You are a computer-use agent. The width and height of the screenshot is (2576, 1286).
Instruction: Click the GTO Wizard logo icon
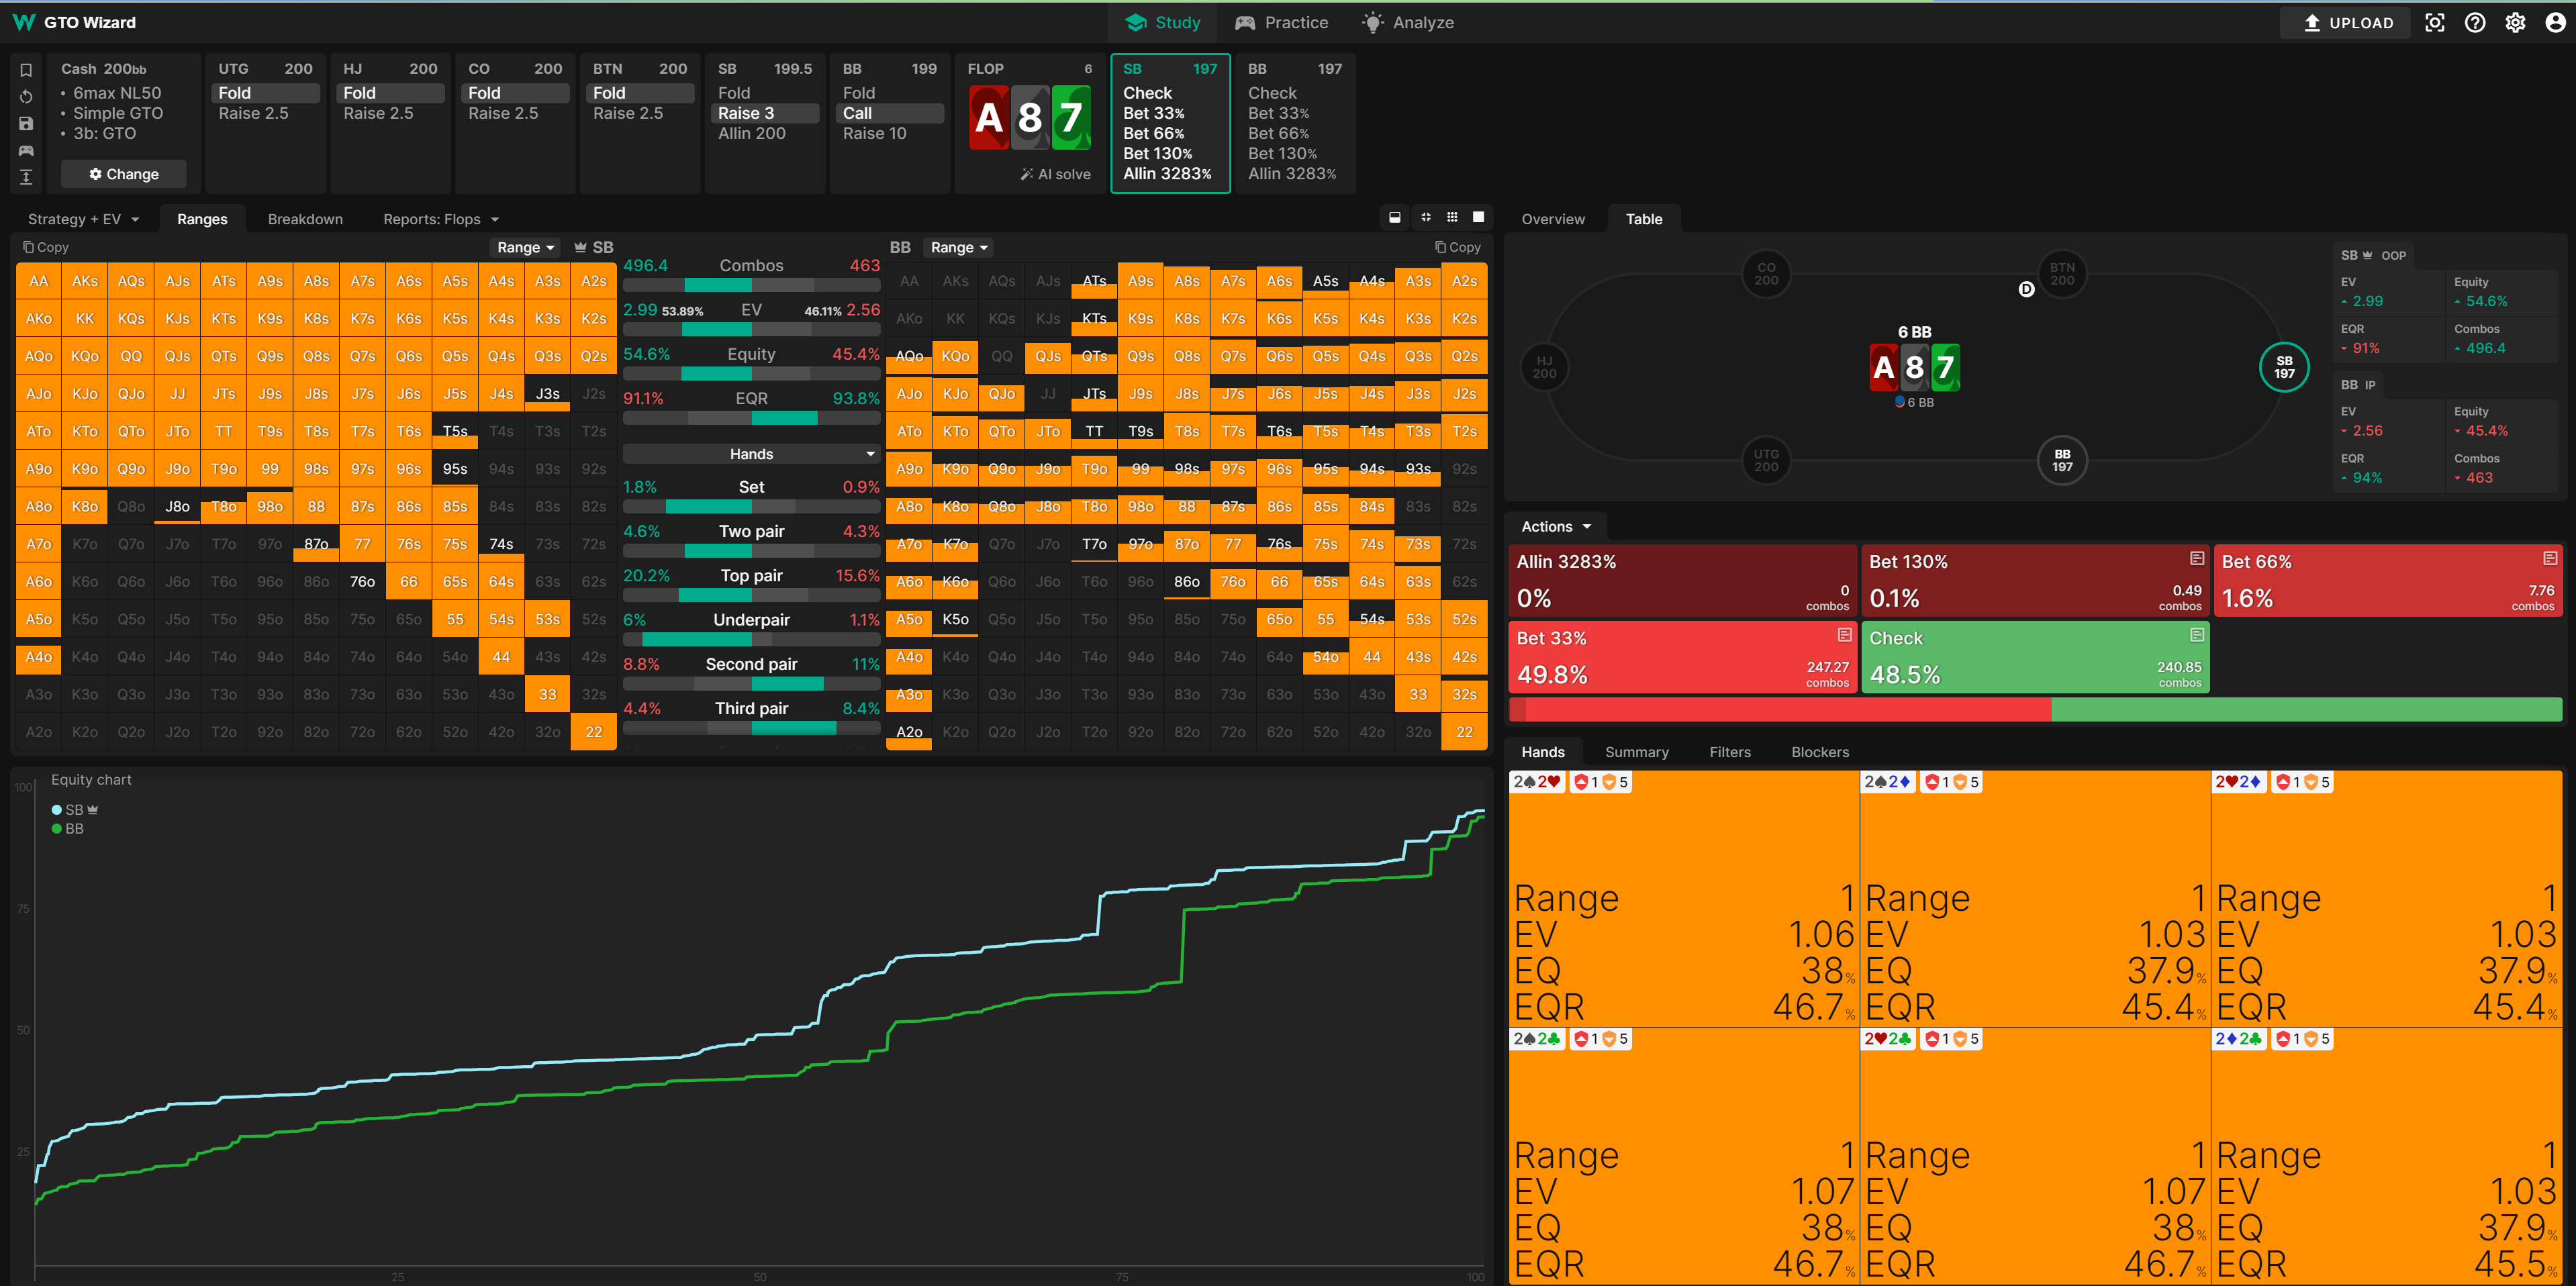click(24, 22)
